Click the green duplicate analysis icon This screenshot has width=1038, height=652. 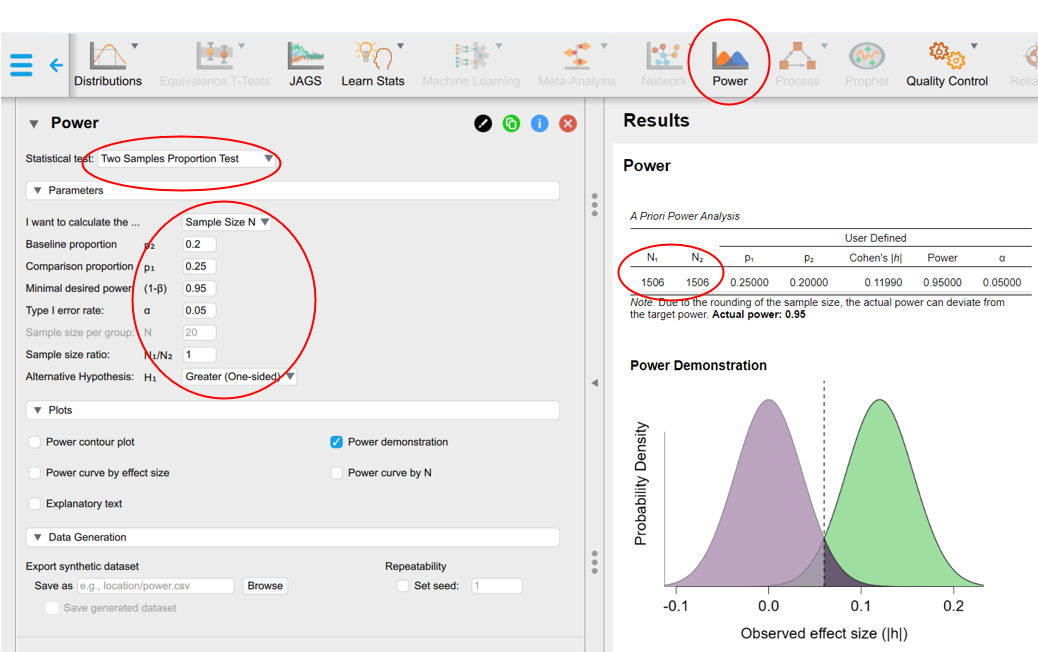click(512, 123)
